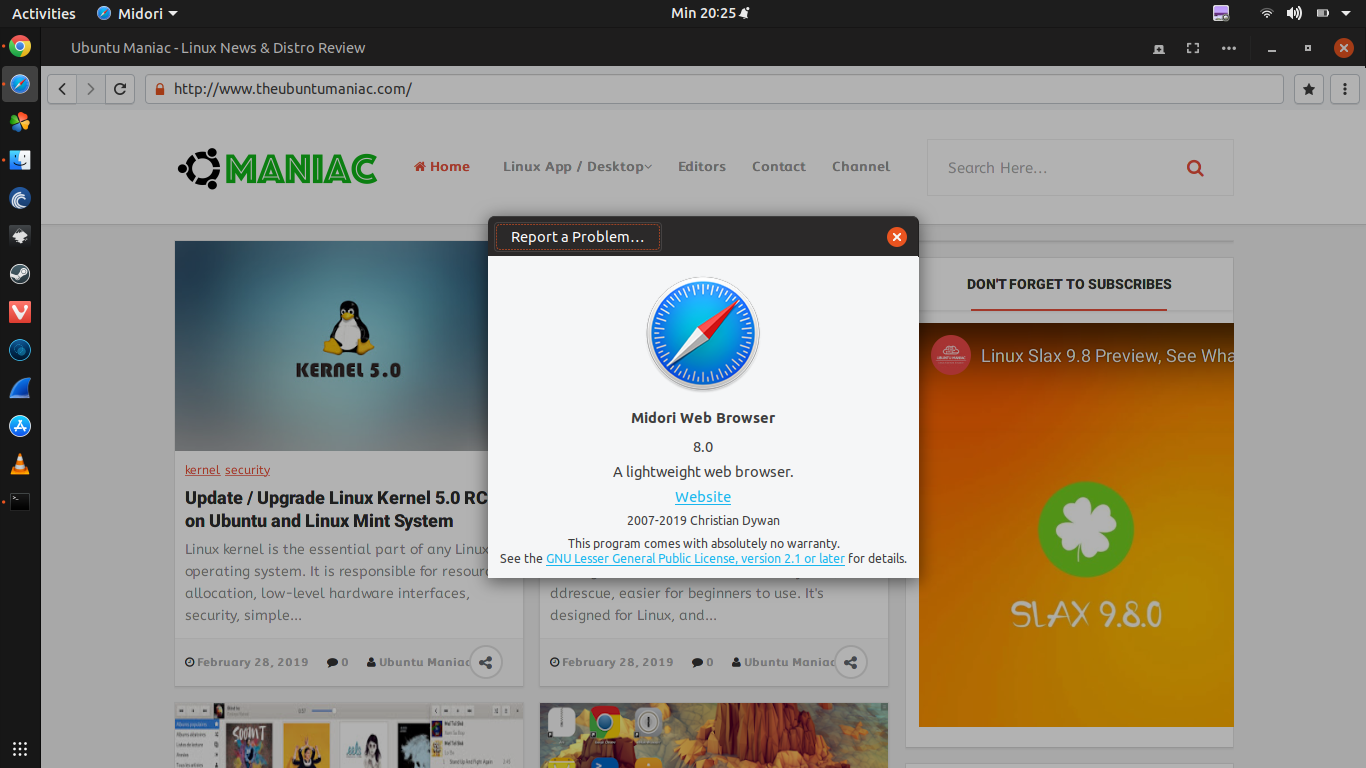Launch the dark blue circle app in dock
Image resolution: width=1366 pixels, height=768 pixels.
coord(20,350)
